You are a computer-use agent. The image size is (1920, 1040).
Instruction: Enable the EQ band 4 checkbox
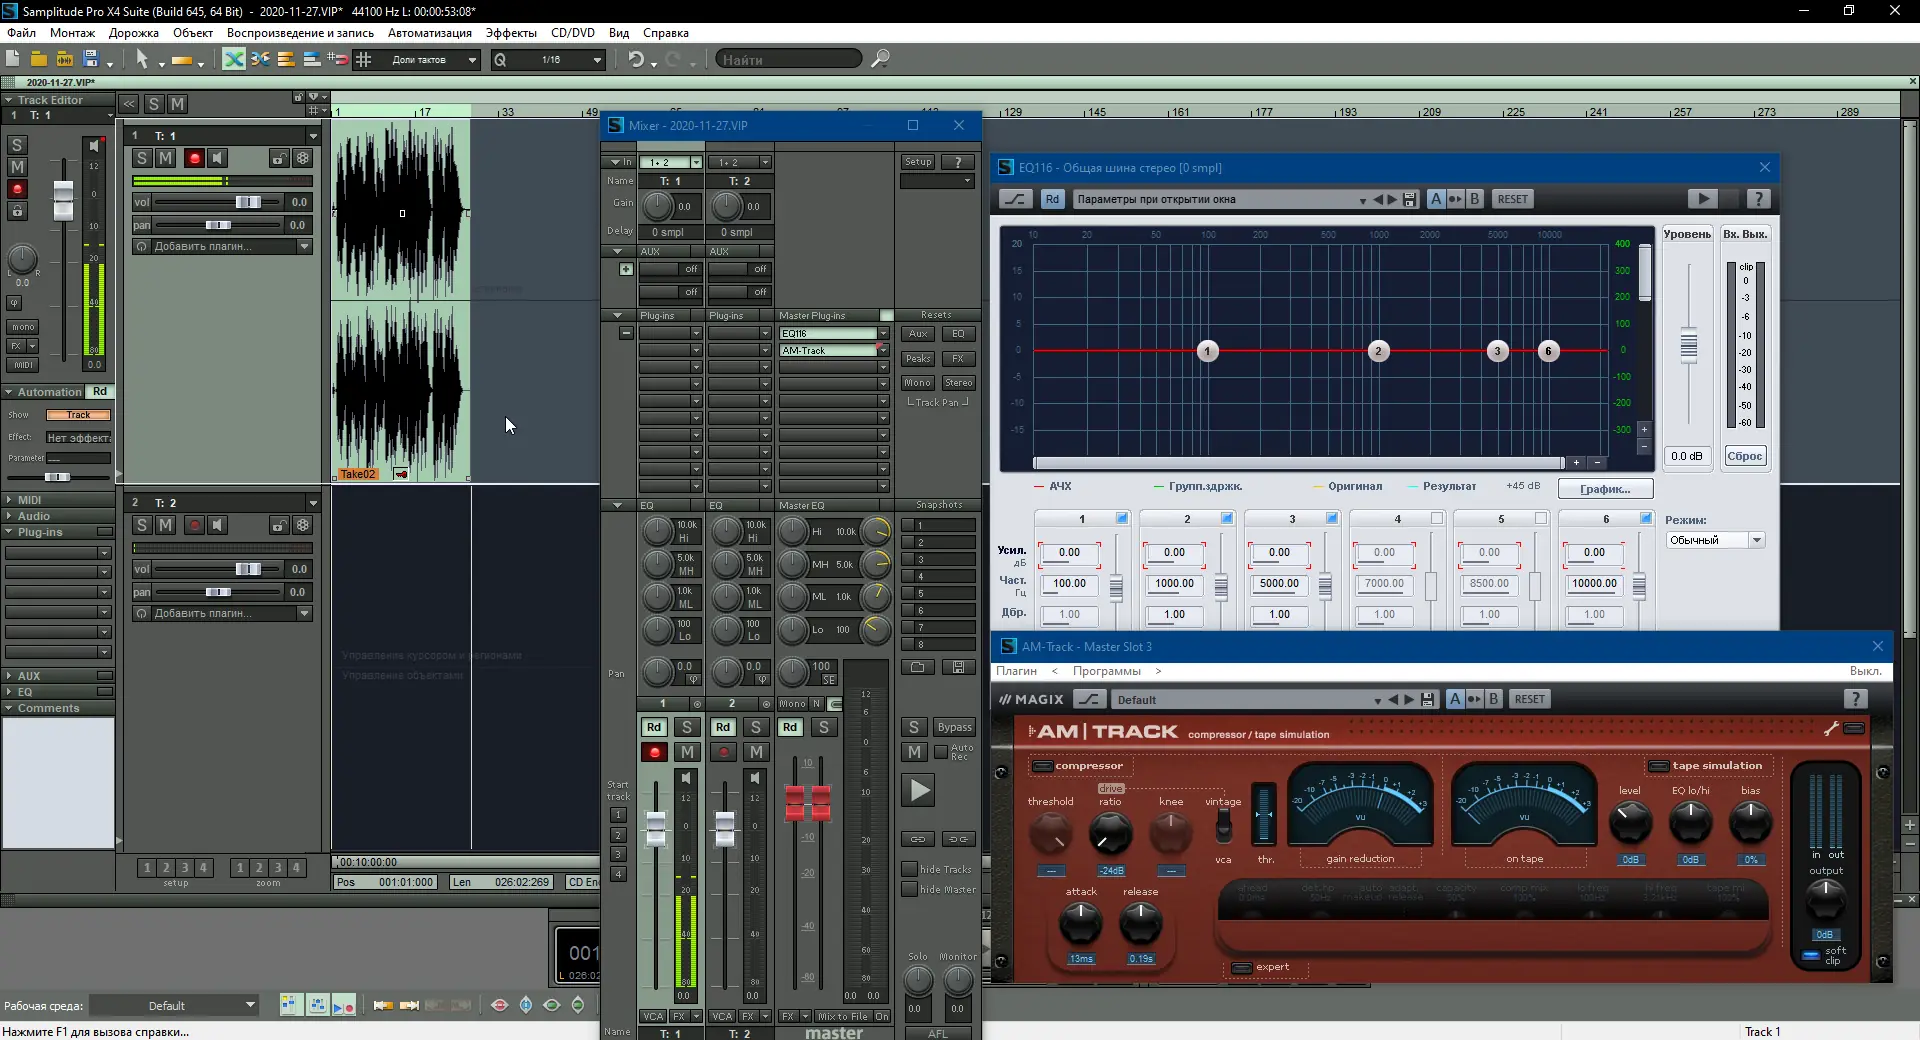coord(1437,518)
